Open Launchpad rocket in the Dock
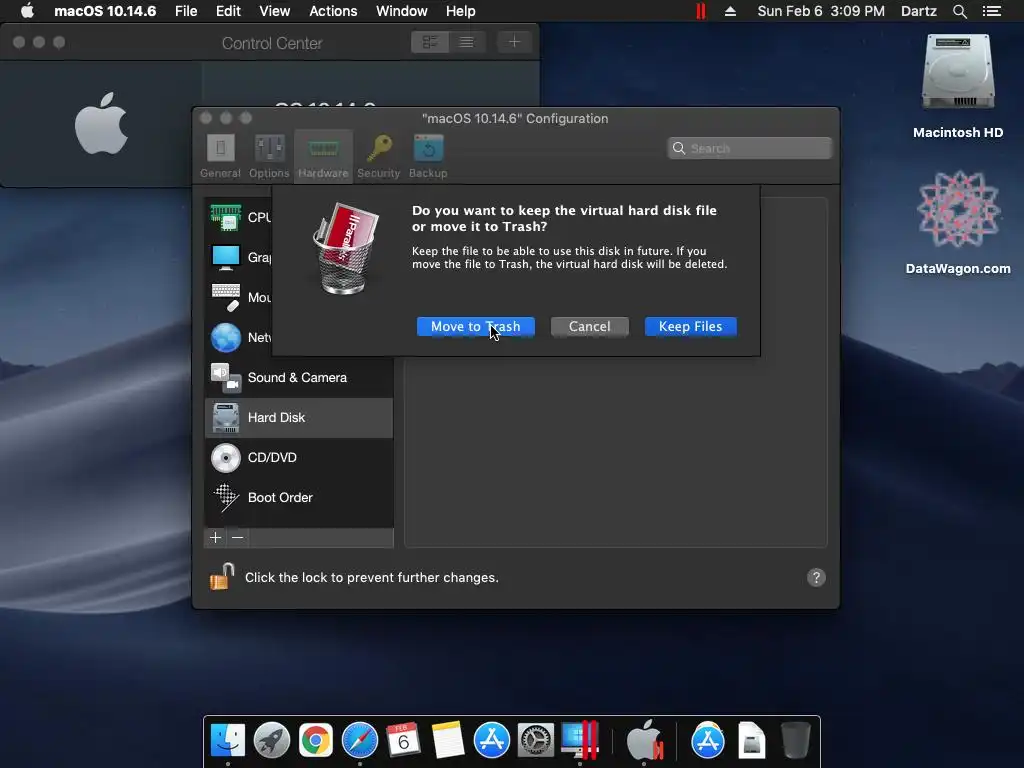The width and height of the screenshot is (1024, 768). point(272,740)
